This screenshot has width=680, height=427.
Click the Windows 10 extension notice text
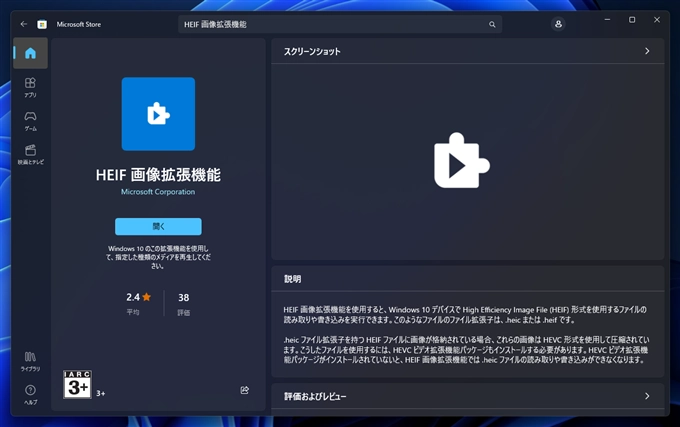158,257
